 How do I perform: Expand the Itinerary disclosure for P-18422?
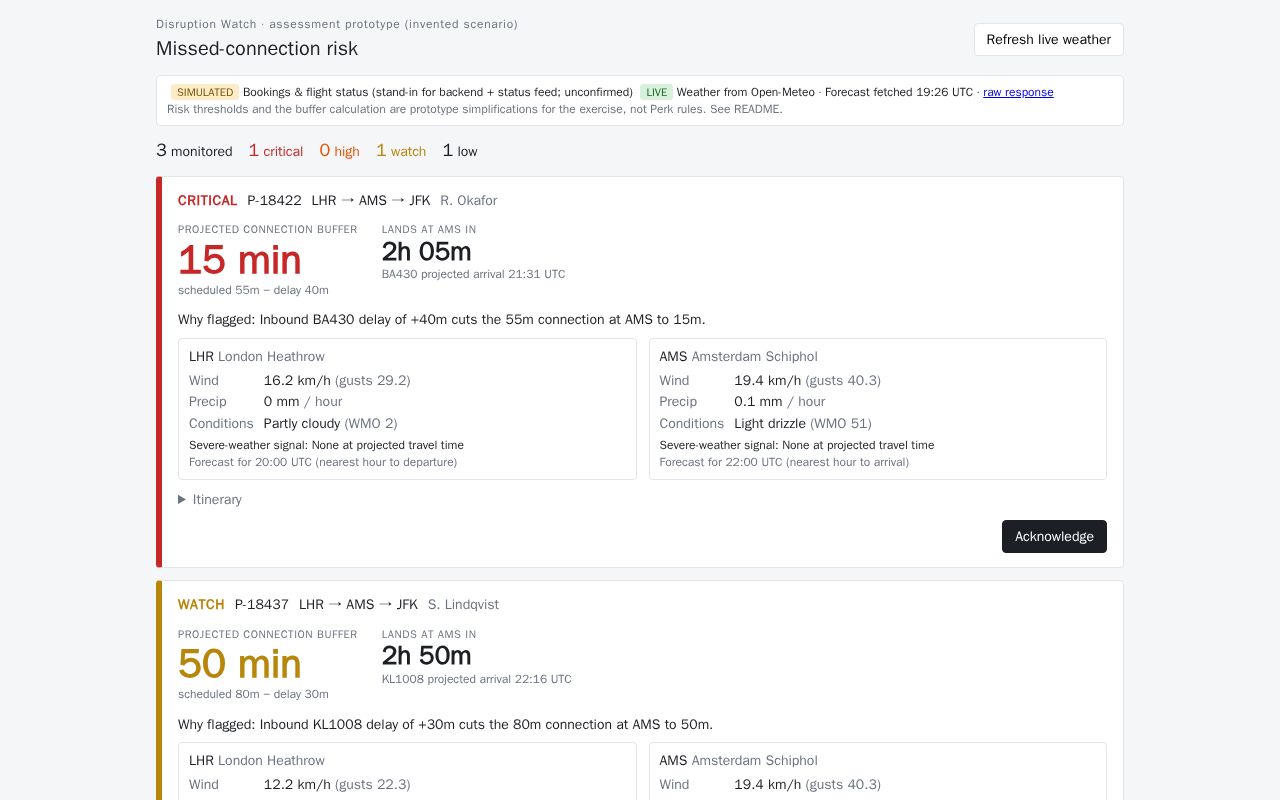pyautogui.click(x=210, y=500)
